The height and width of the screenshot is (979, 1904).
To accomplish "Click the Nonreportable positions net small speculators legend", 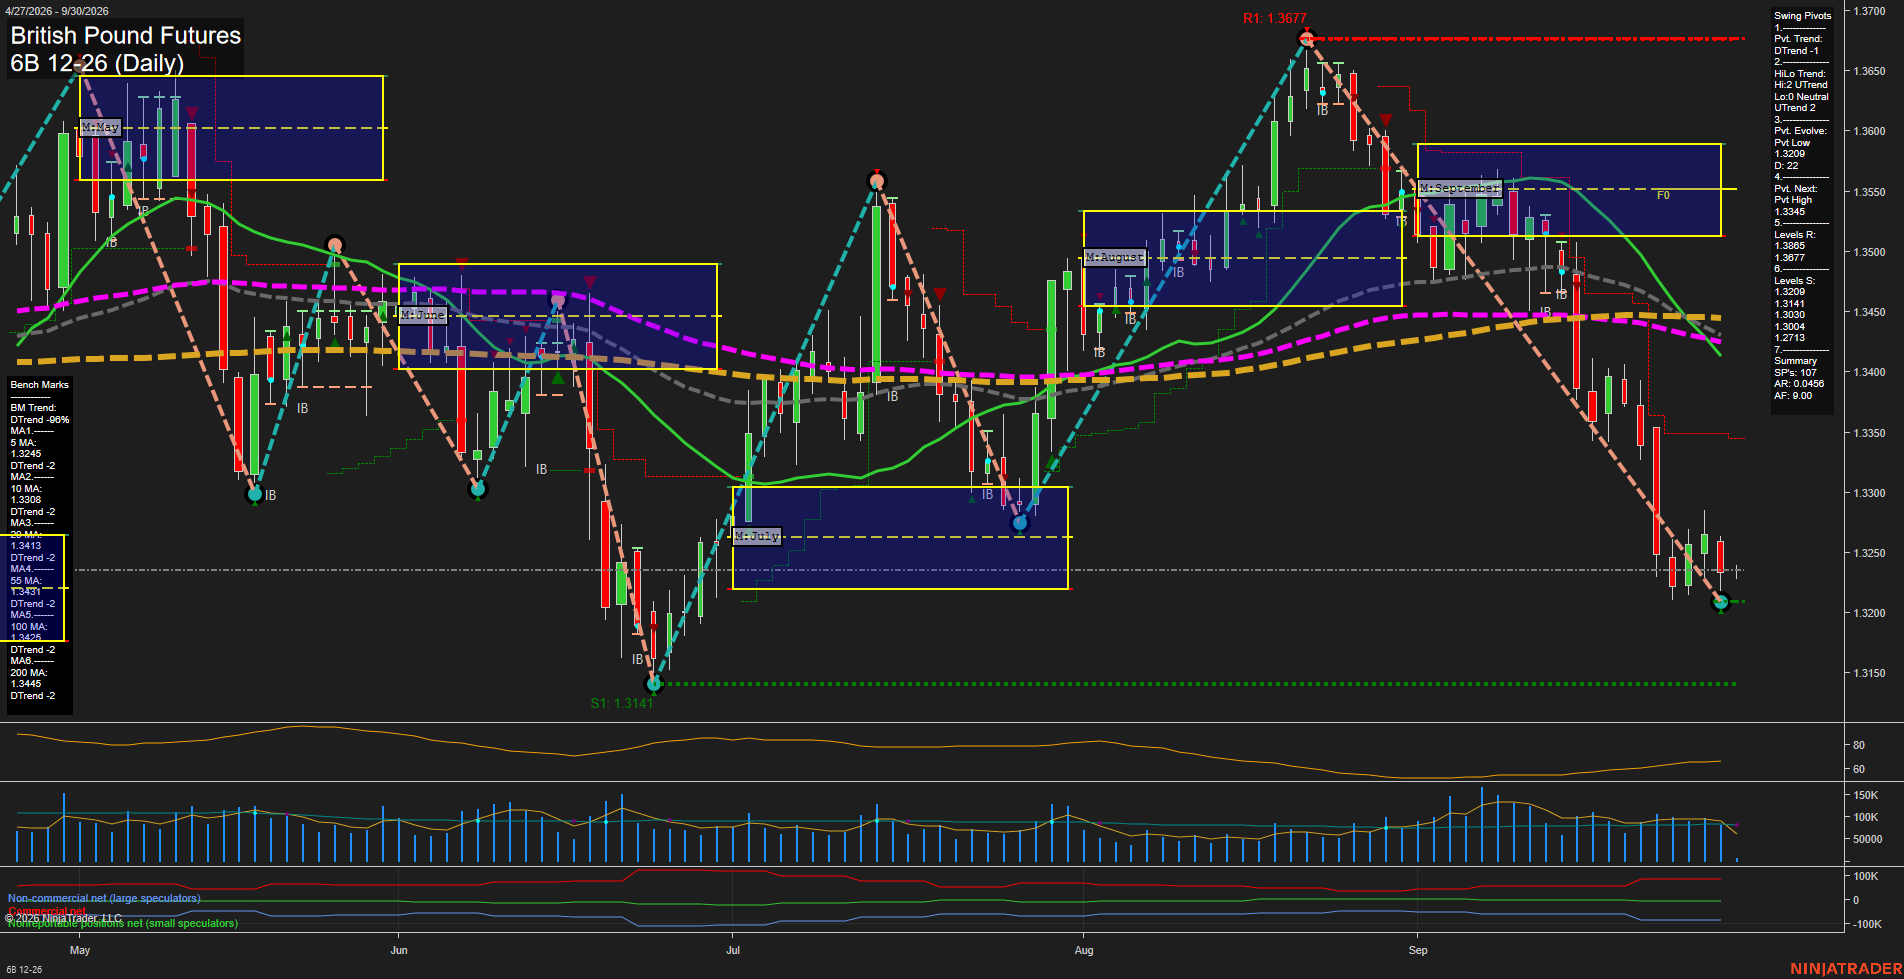I will click(123, 923).
